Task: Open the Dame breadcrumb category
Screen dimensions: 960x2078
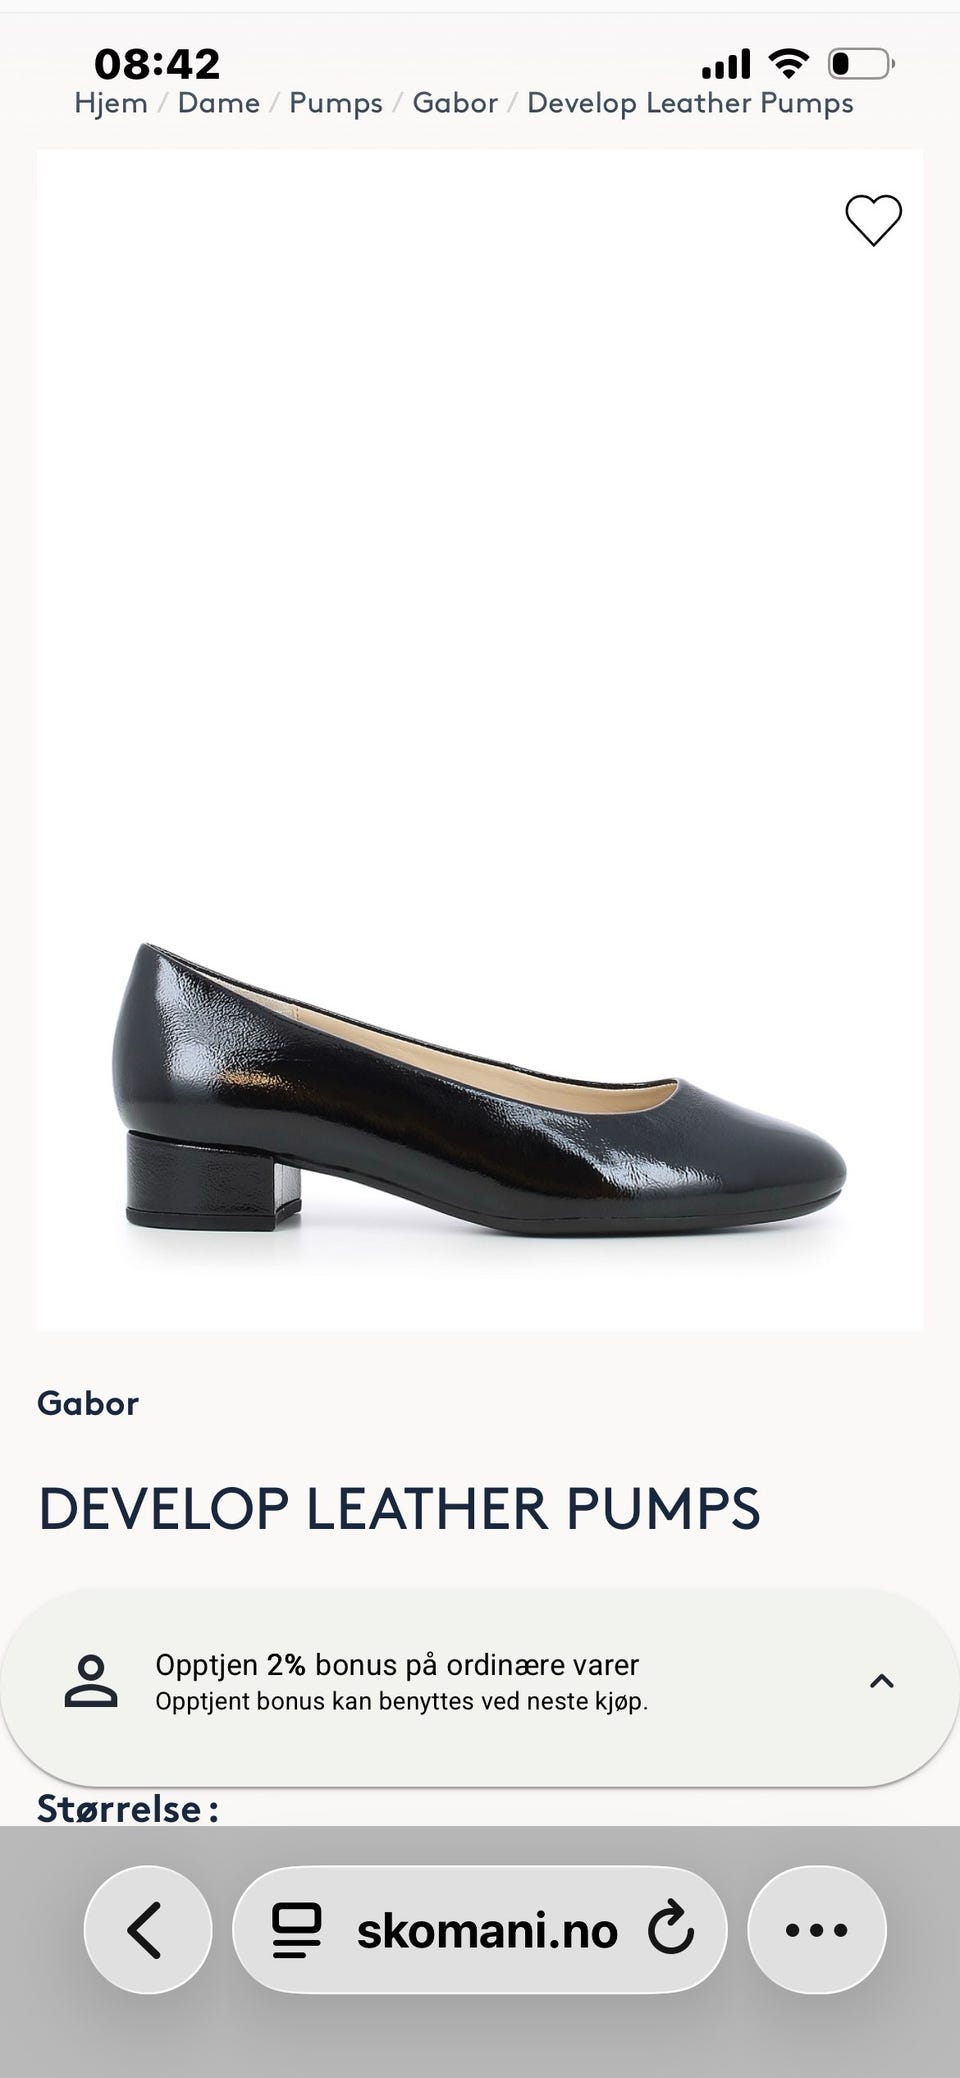Action: point(219,103)
